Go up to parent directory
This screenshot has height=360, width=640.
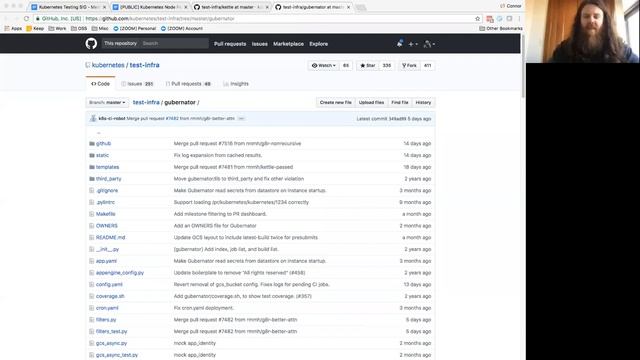coord(98,132)
